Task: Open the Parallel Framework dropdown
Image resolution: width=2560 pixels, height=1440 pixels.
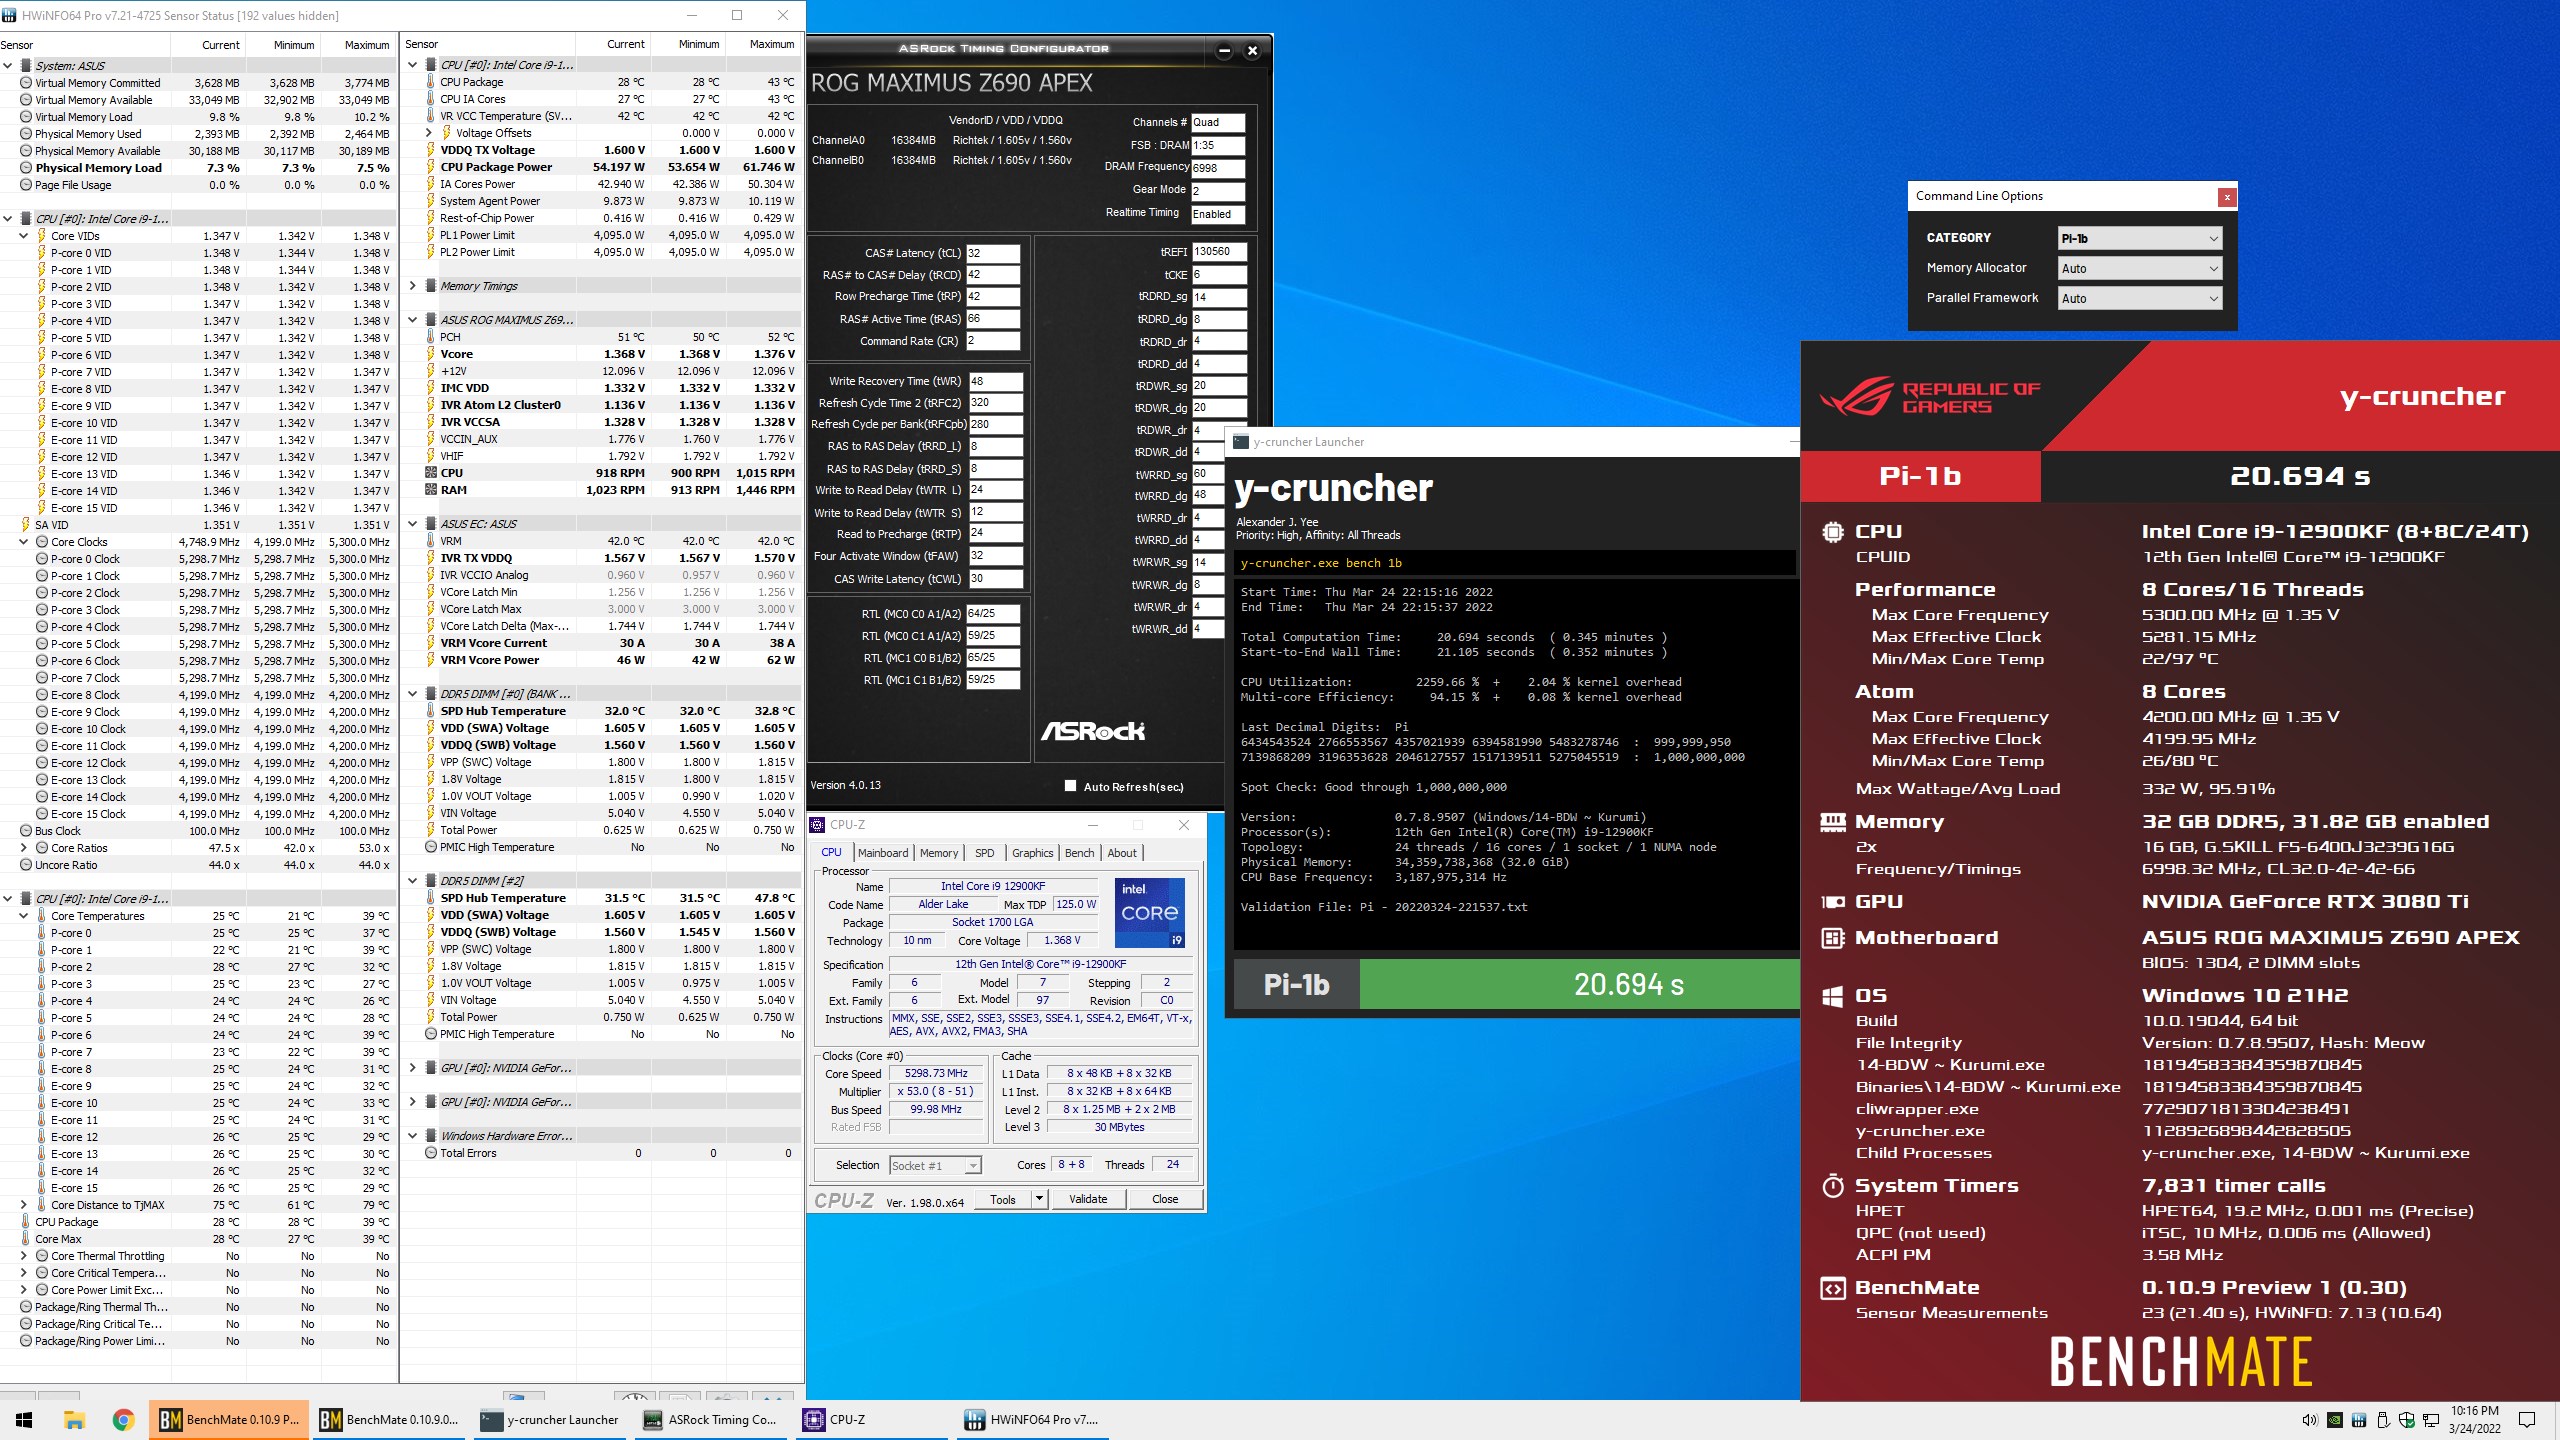Action: point(2140,298)
